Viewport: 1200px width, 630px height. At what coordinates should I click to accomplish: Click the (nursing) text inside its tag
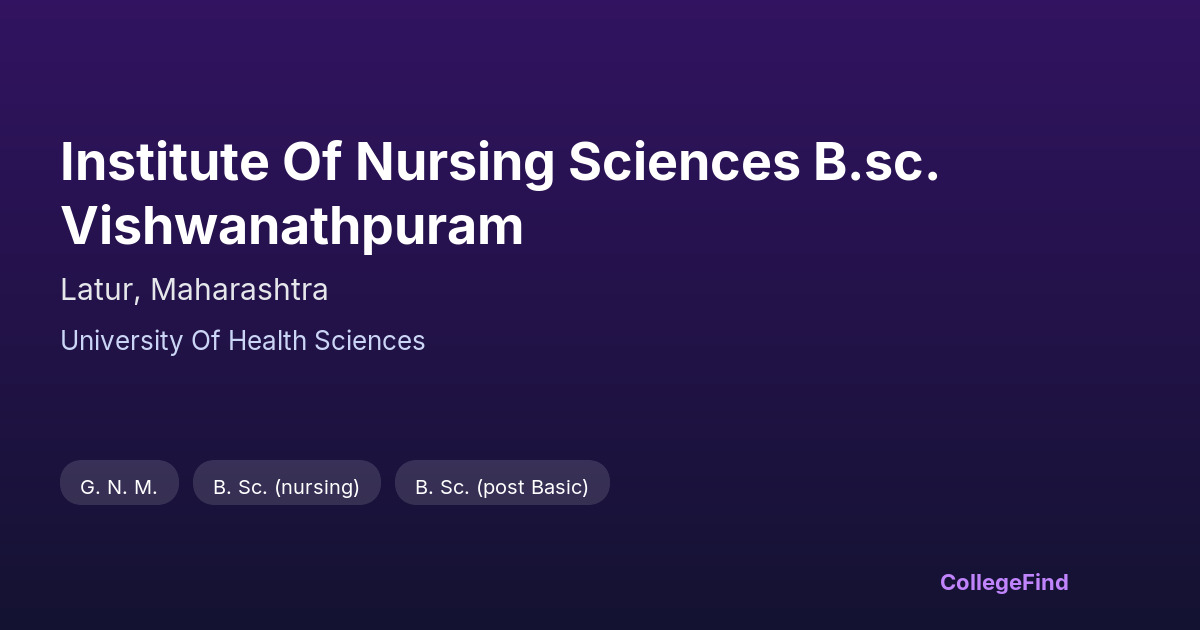pos(317,487)
